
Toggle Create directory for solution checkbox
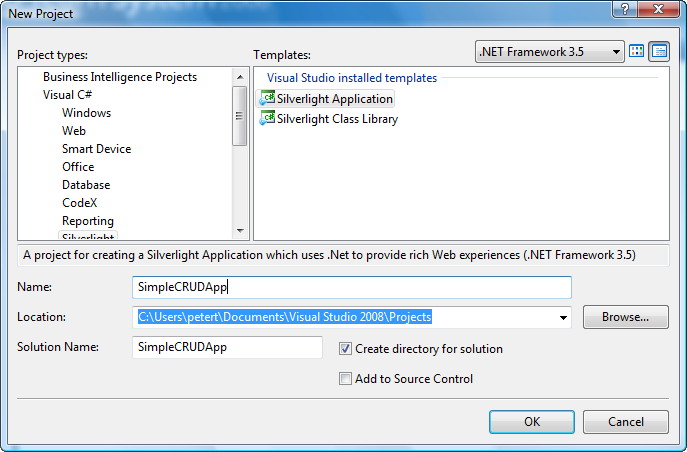[x=345, y=349]
